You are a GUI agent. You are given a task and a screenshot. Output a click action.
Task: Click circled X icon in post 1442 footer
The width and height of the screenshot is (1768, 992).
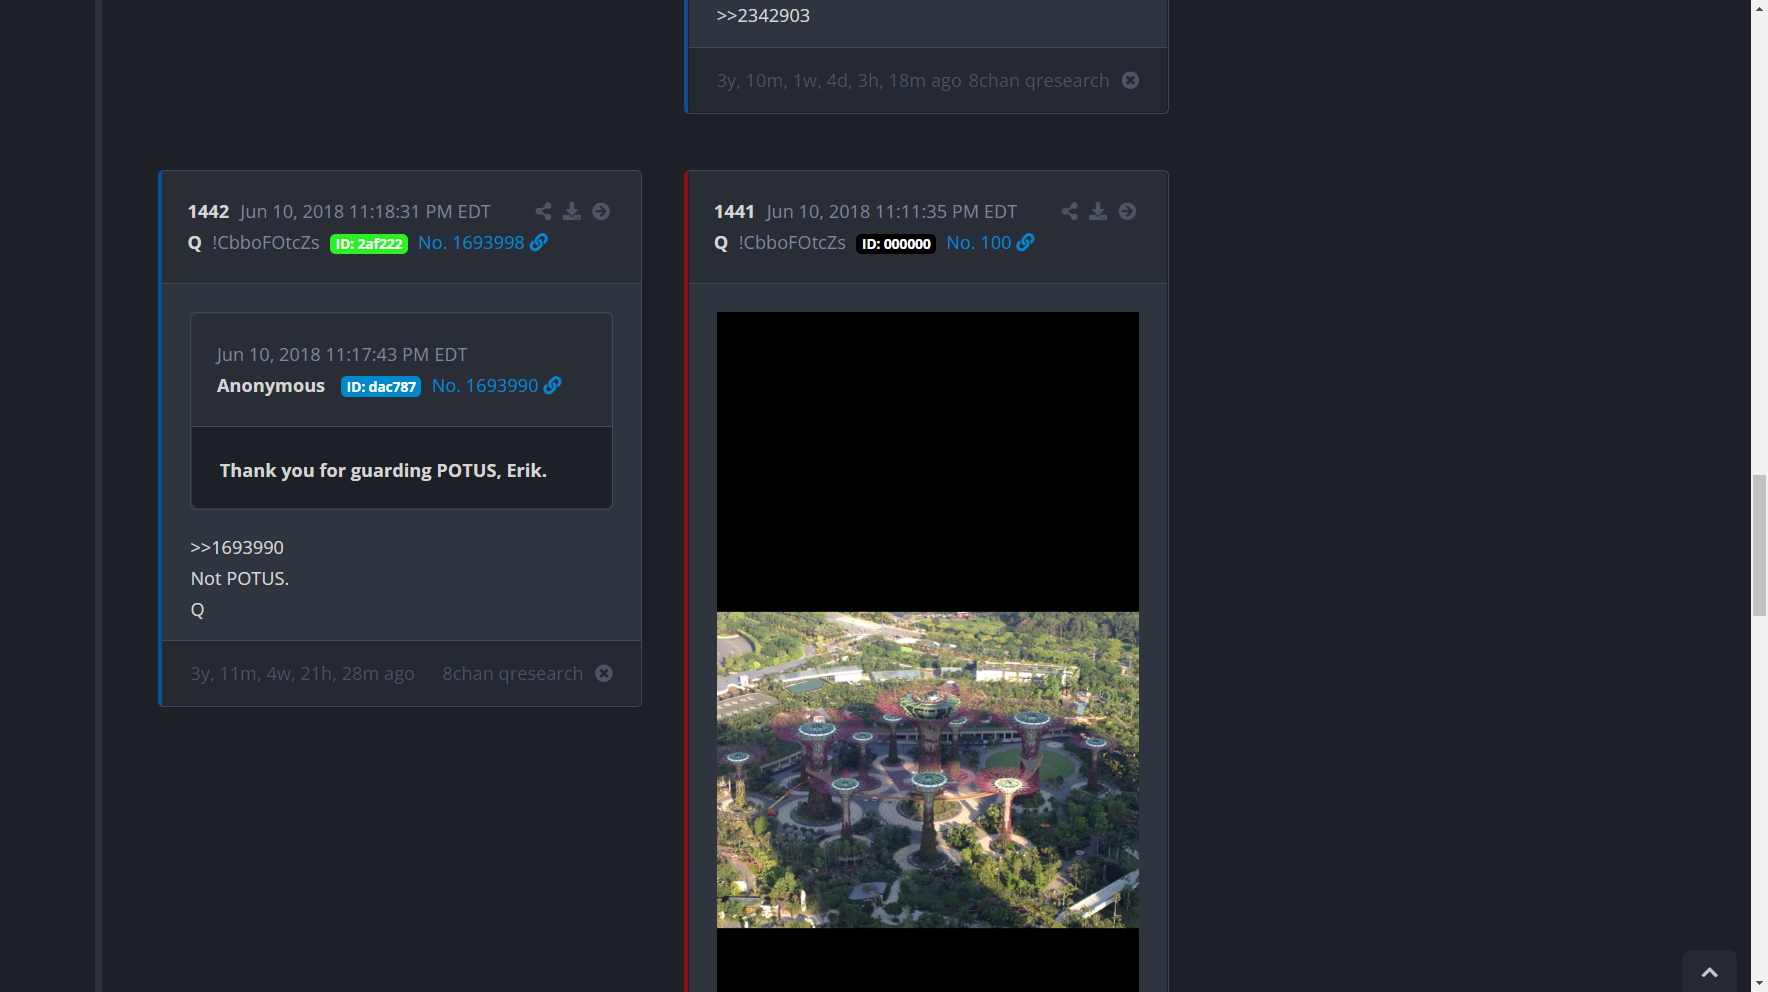point(604,673)
